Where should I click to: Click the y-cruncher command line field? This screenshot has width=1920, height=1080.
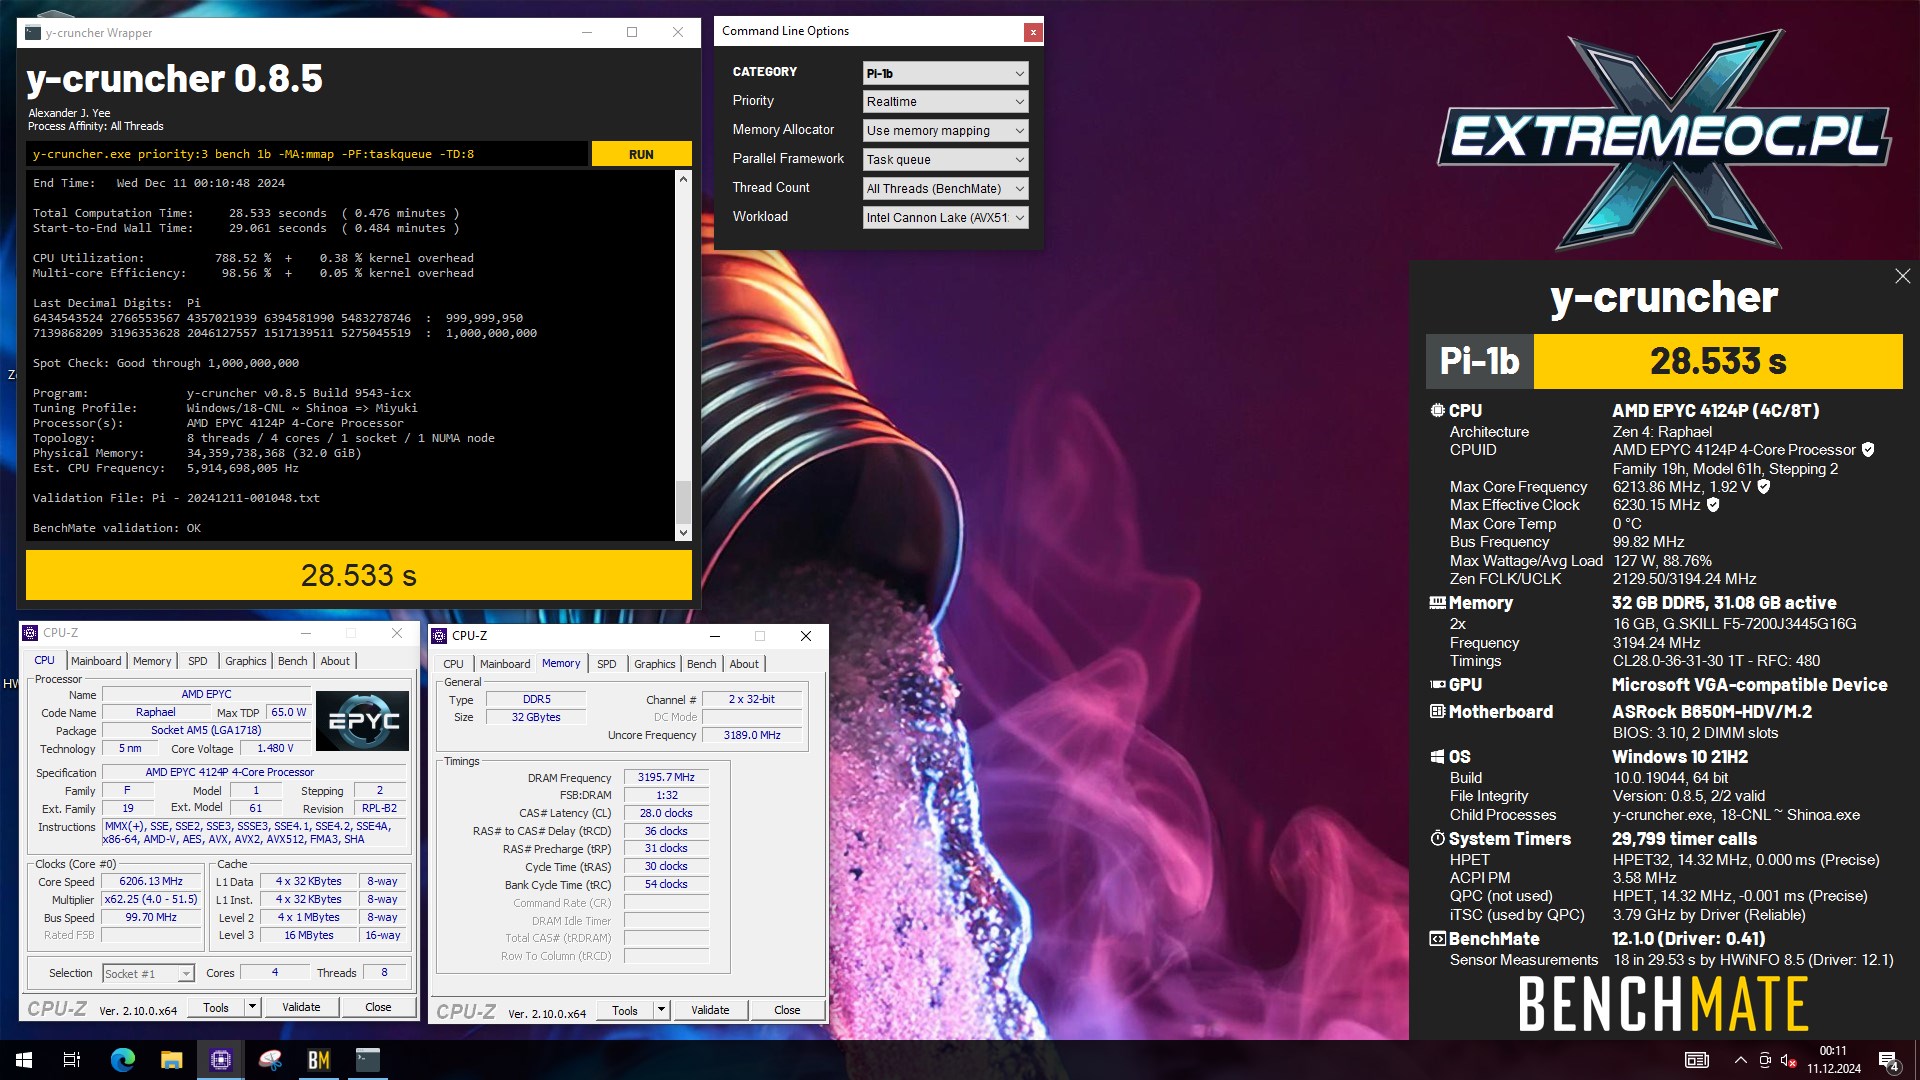coord(307,154)
